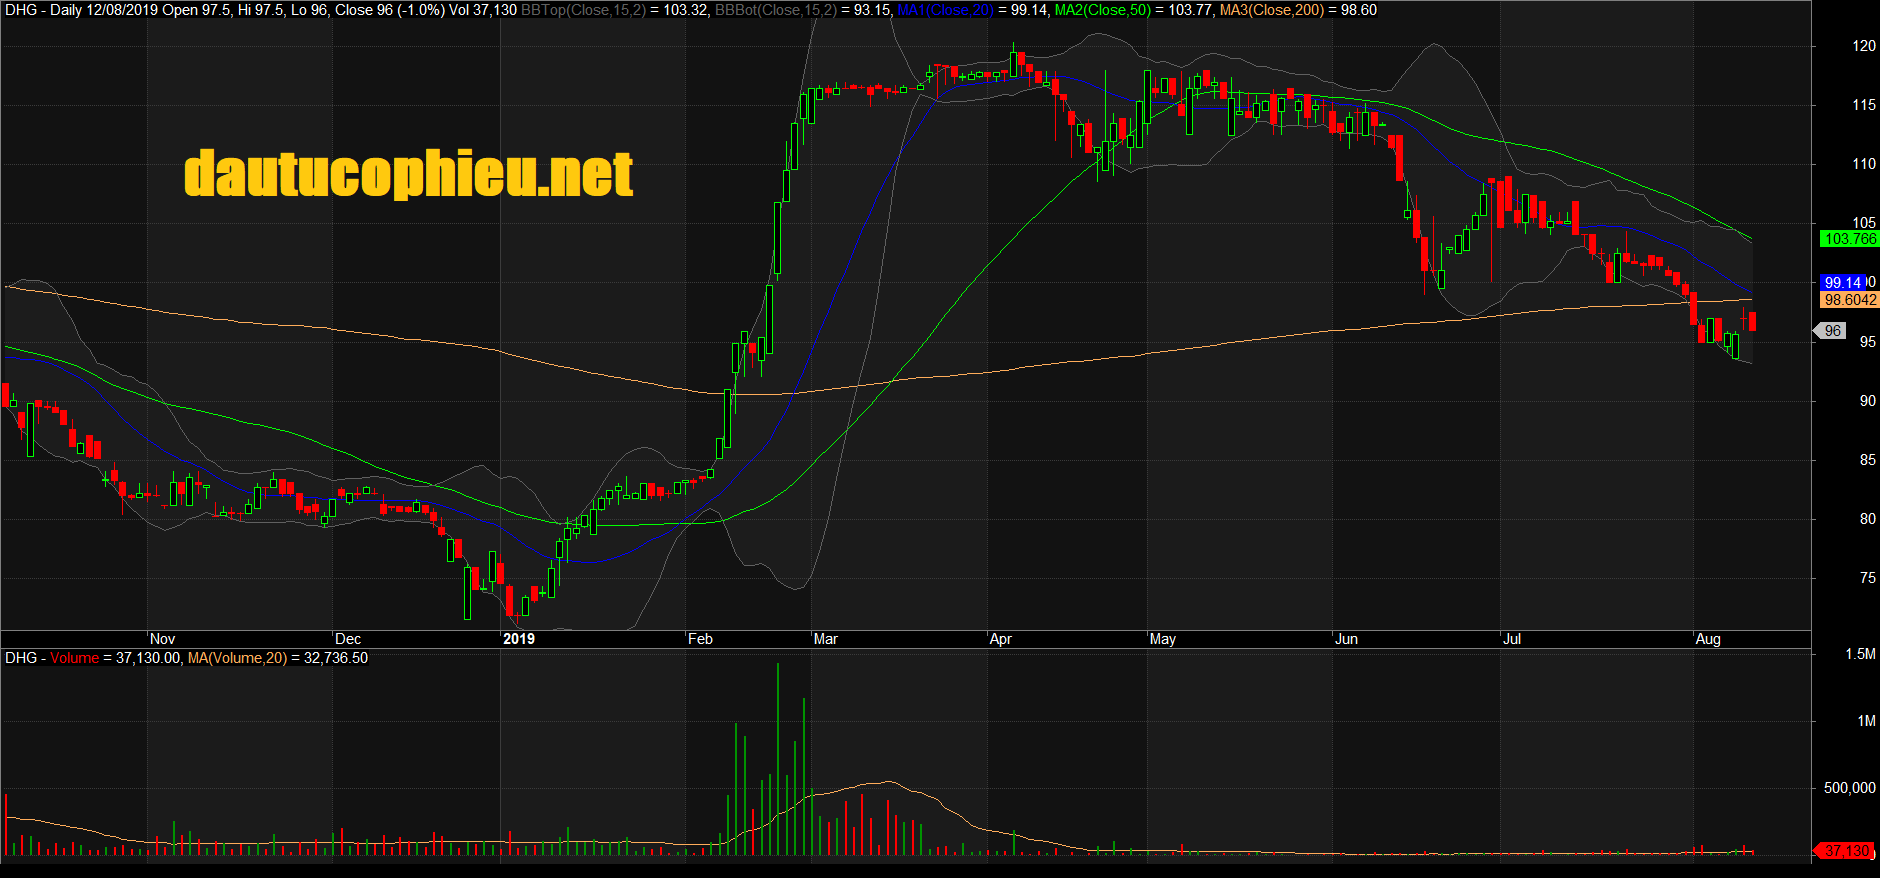This screenshot has height=878, width=1880.
Task: Click the gray 96 last-price marker
Action: pyautogui.click(x=1832, y=331)
